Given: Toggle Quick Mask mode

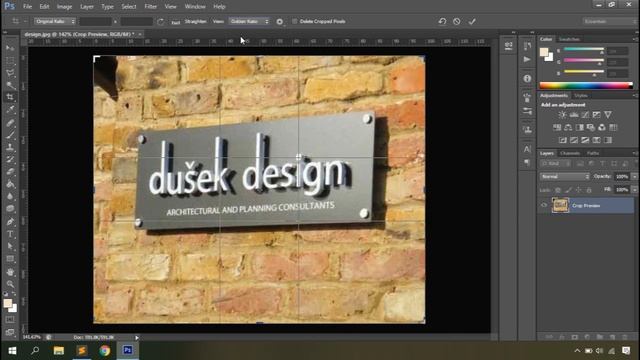Looking at the screenshot, I should pos(10,320).
